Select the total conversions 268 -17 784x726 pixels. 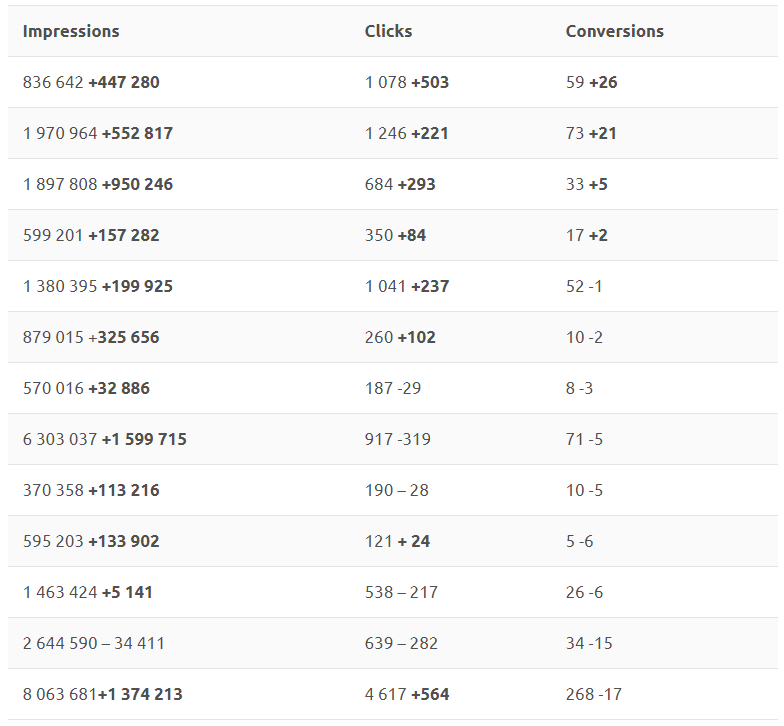(x=594, y=694)
